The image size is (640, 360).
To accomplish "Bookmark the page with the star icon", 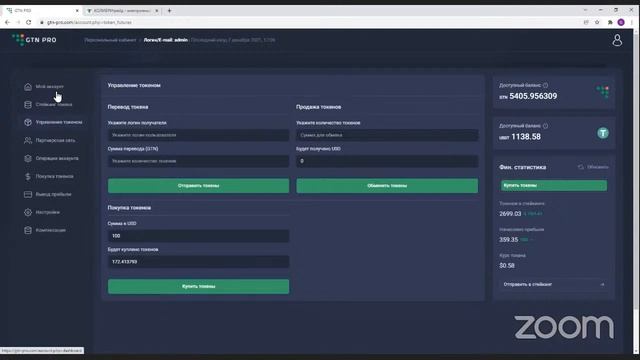I will click(597, 22).
